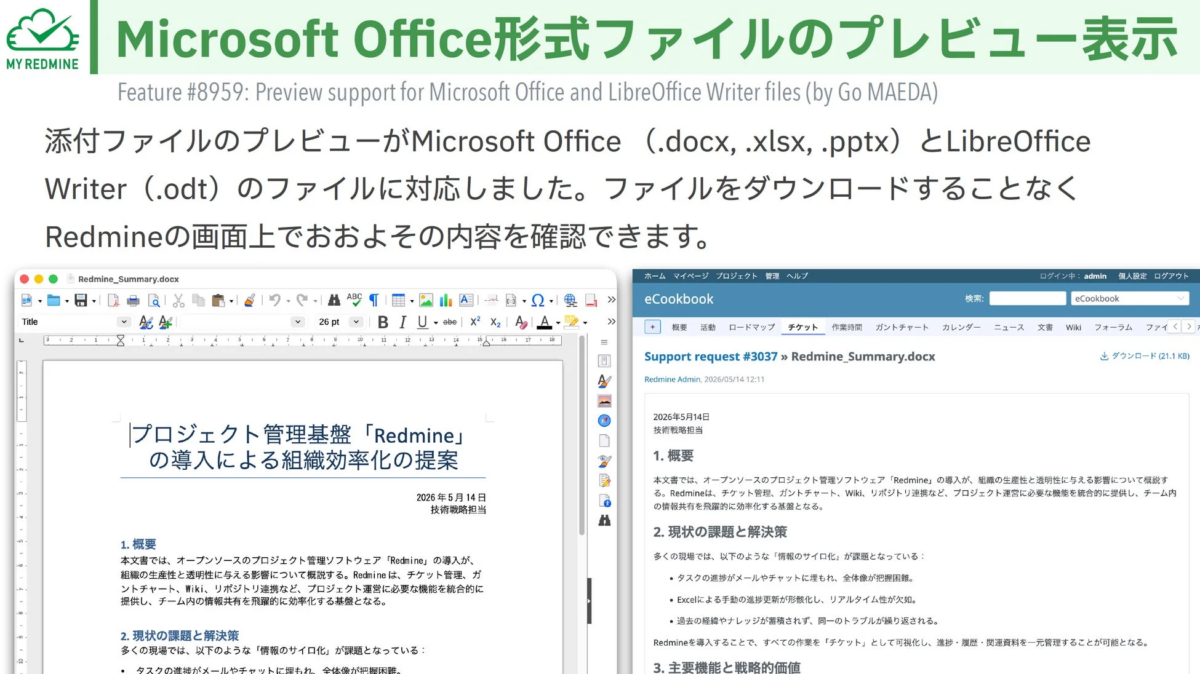Click the Copy icon in Writer toolbar

198,299
